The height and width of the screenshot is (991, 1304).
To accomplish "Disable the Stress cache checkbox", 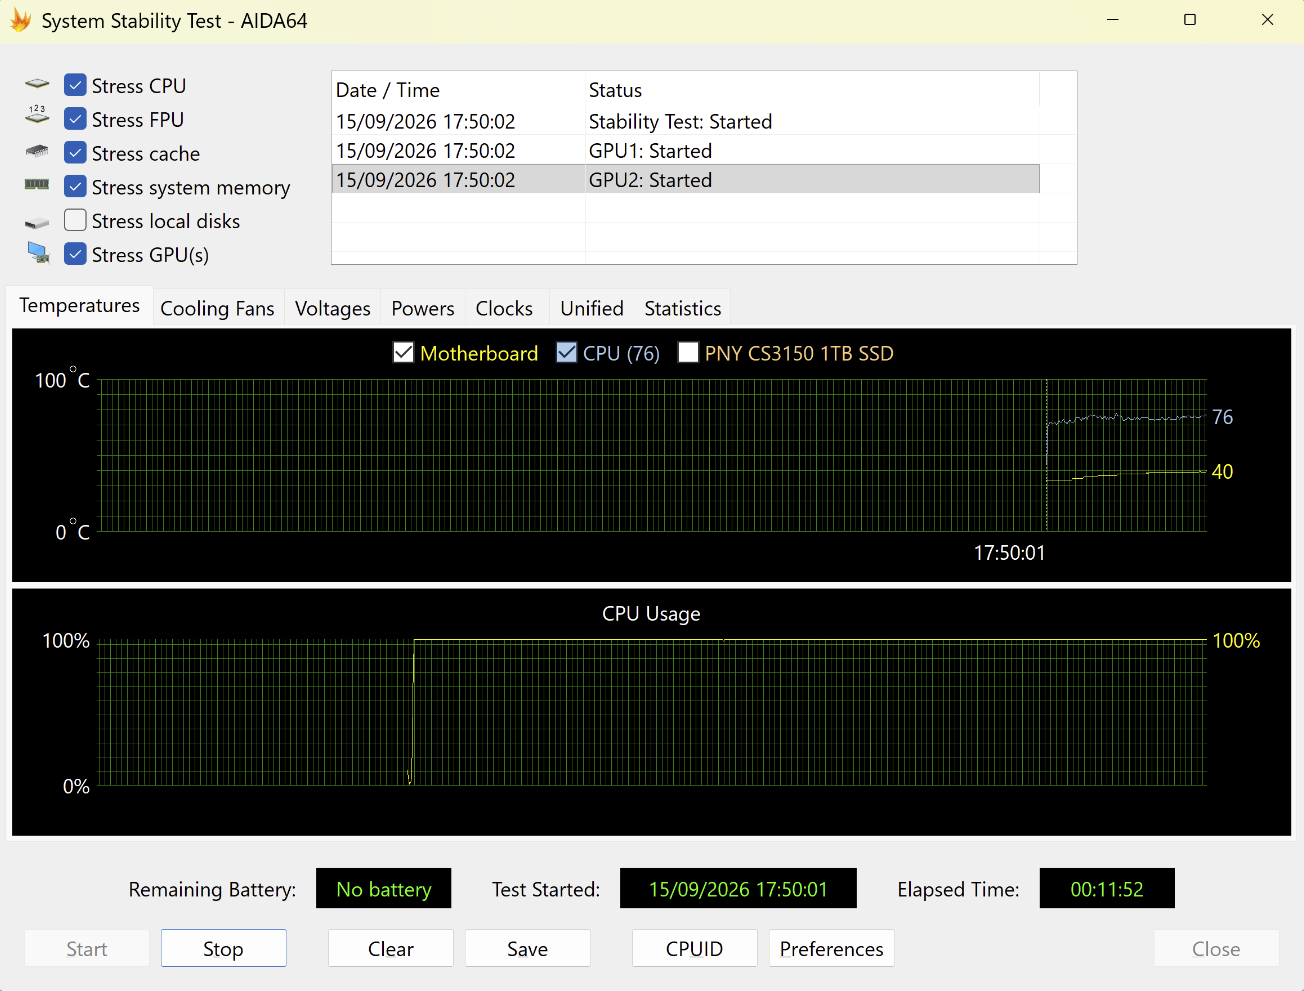I will (x=75, y=153).
